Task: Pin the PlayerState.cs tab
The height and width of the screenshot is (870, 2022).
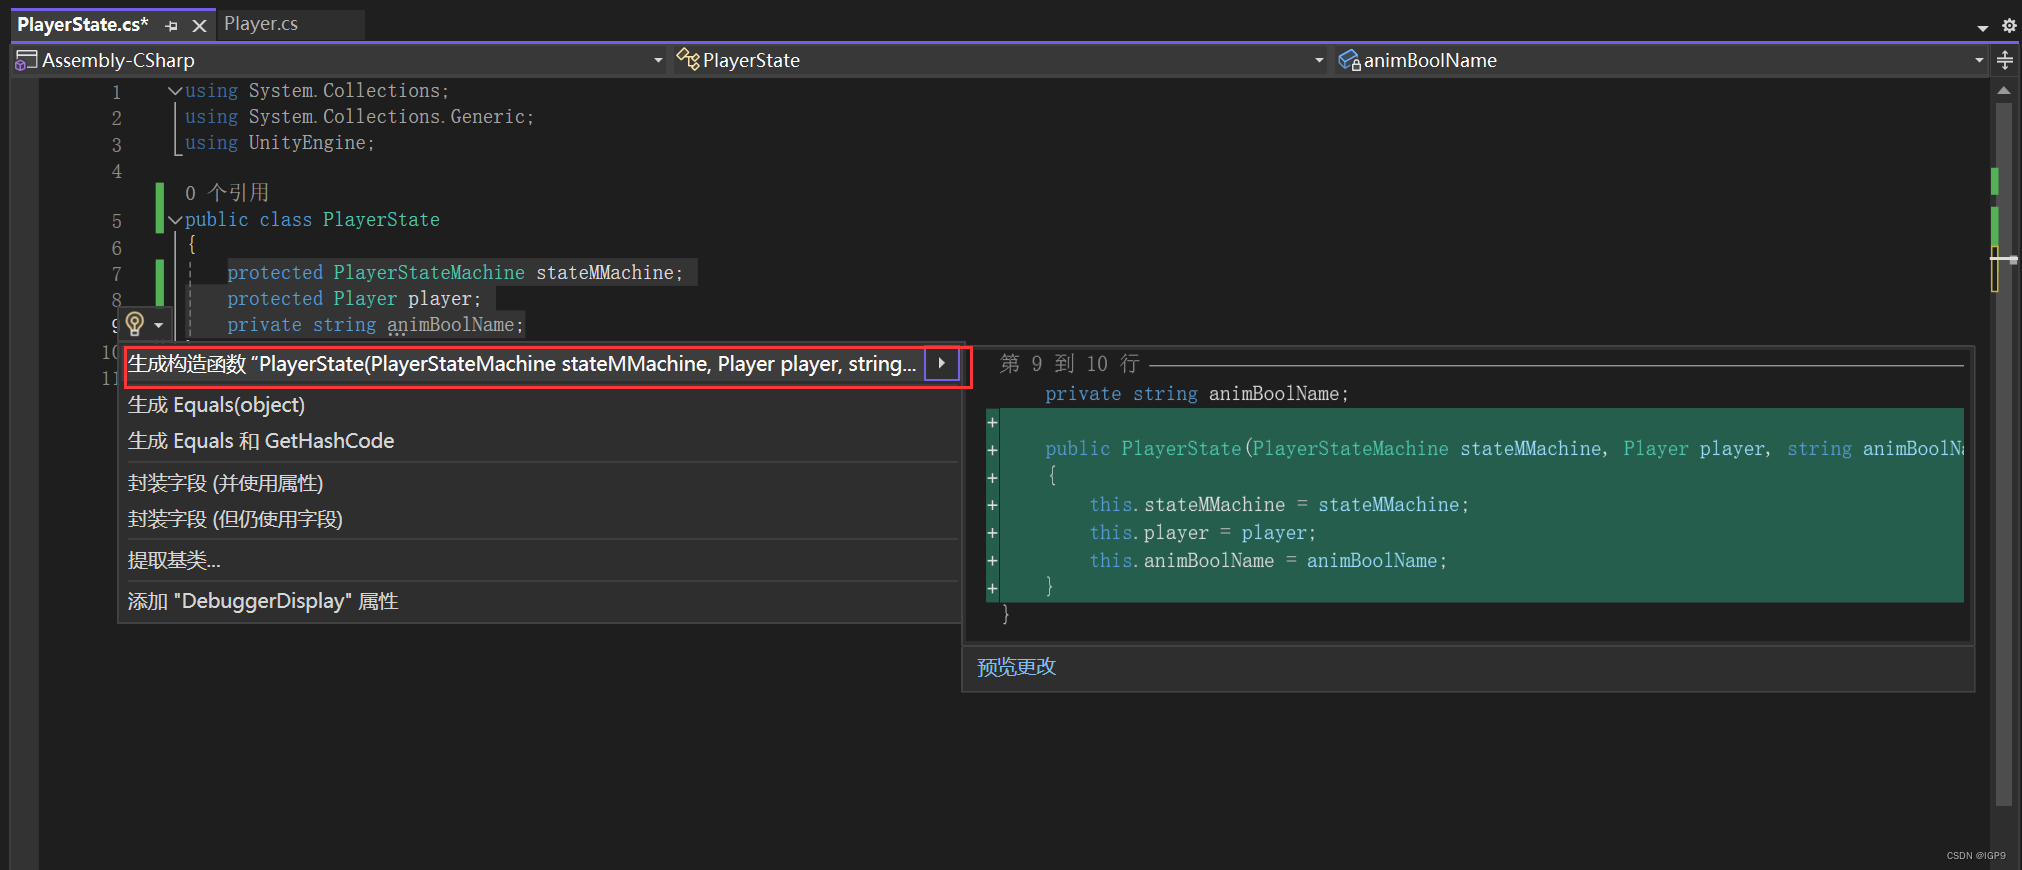Action: 171,26
